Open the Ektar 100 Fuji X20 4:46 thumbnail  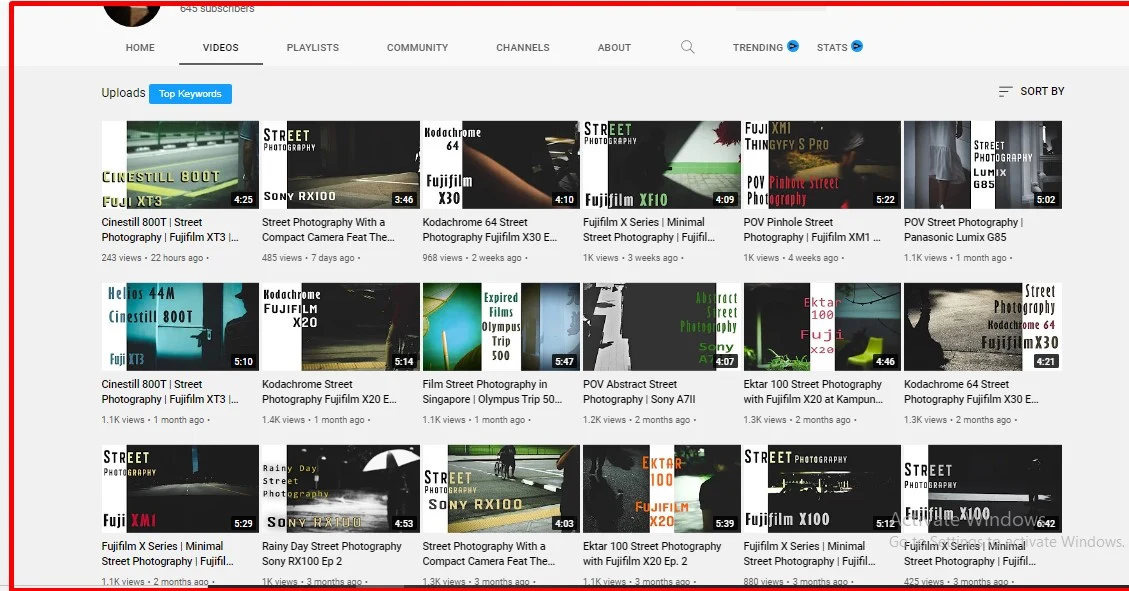tap(822, 327)
